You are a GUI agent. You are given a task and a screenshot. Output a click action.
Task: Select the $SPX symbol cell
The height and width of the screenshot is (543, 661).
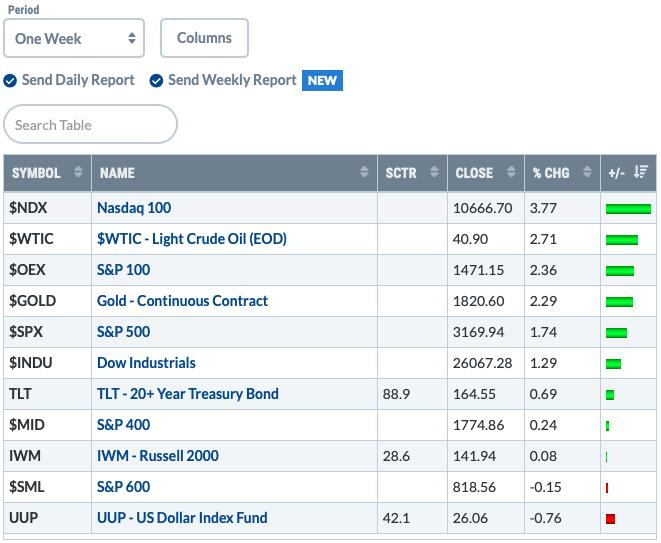[47, 332]
